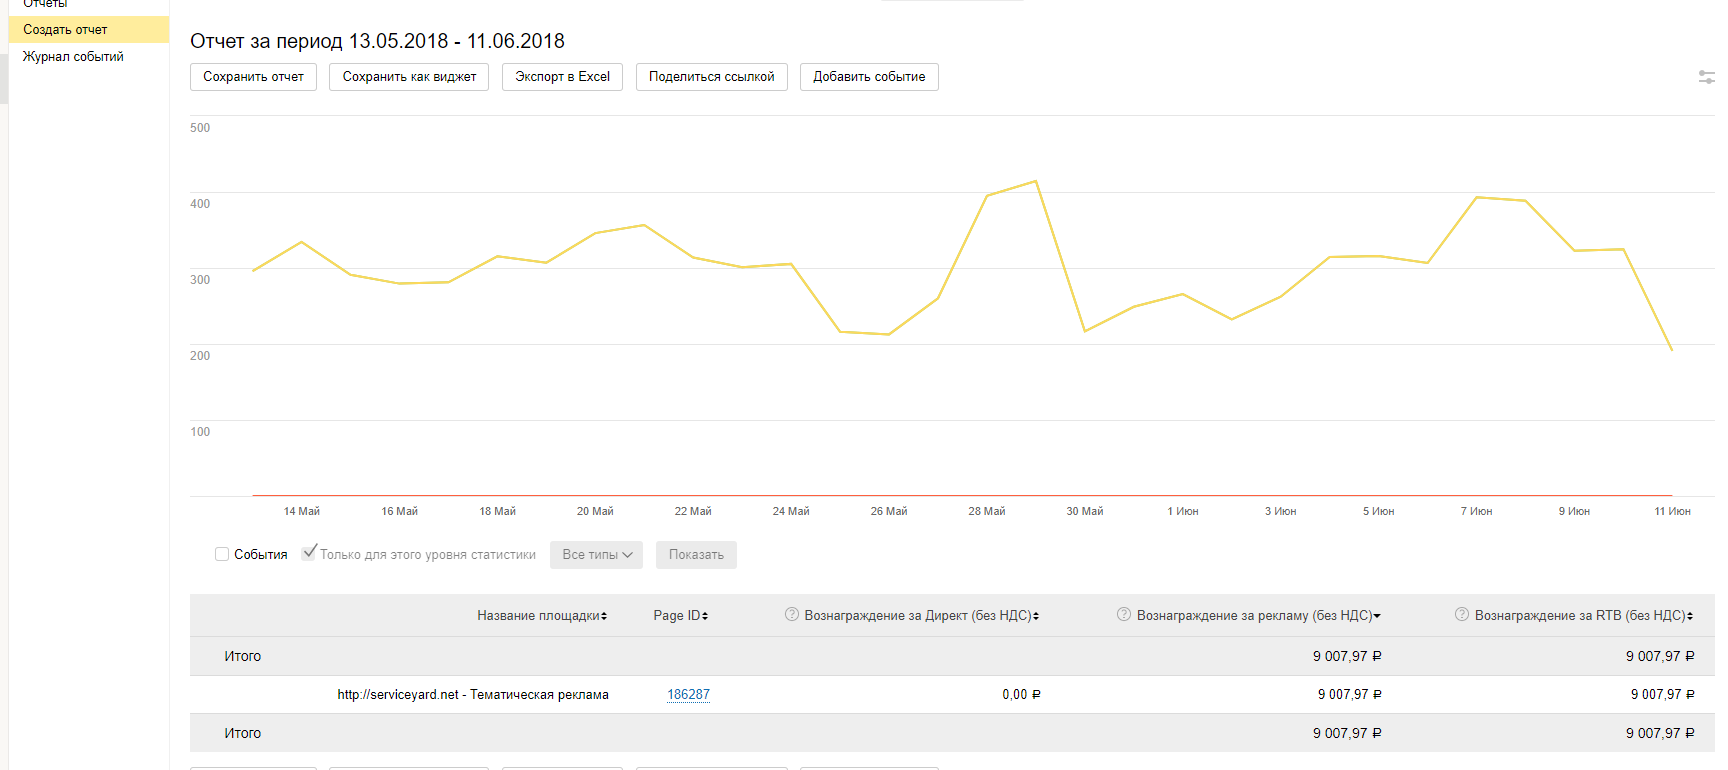
Task: Expand the Все типы dropdown
Action: [596, 555]
